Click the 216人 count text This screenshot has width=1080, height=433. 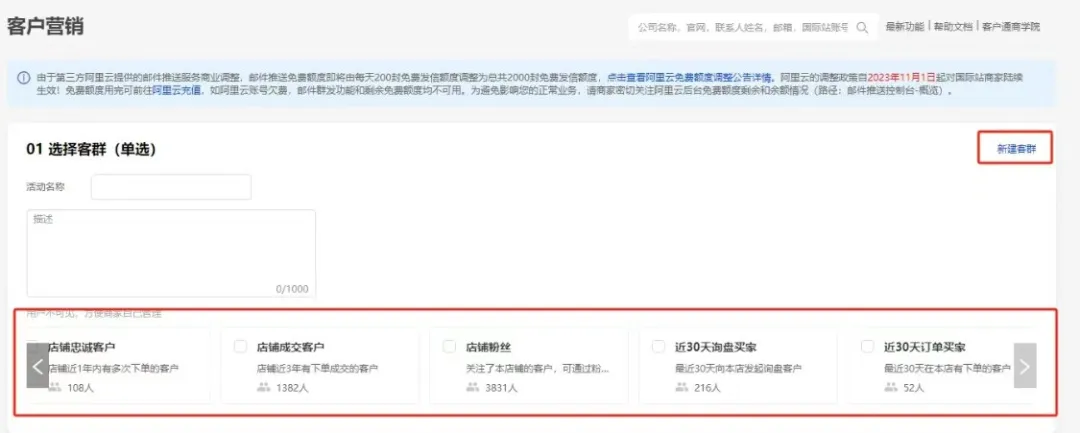[708, 388]
